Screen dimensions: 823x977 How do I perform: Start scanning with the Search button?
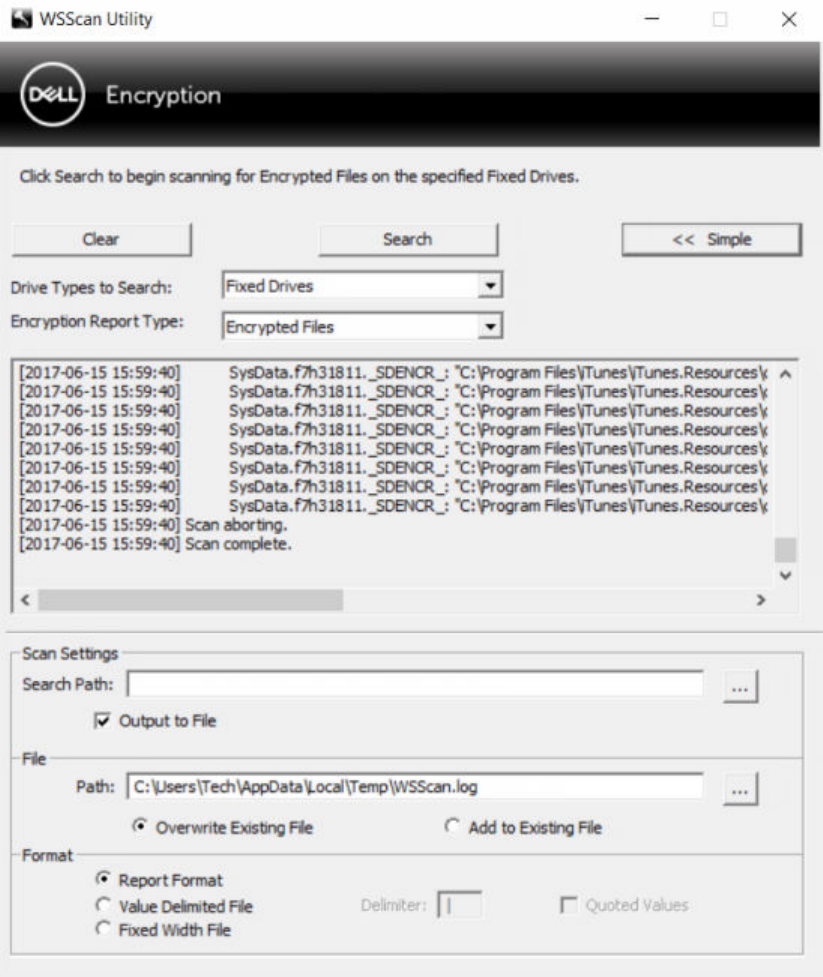click(408, 239)
